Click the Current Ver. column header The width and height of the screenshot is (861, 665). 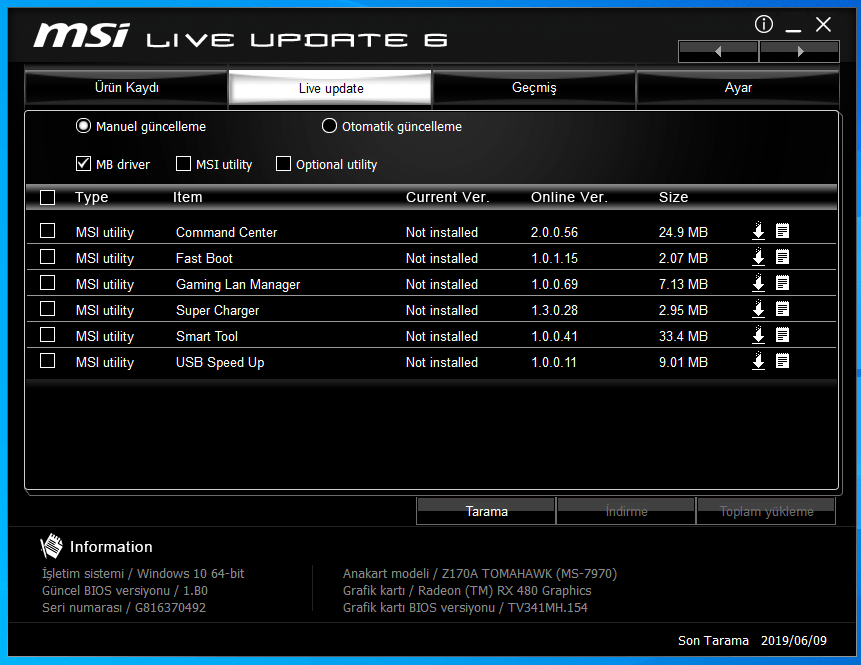(448, 197)
